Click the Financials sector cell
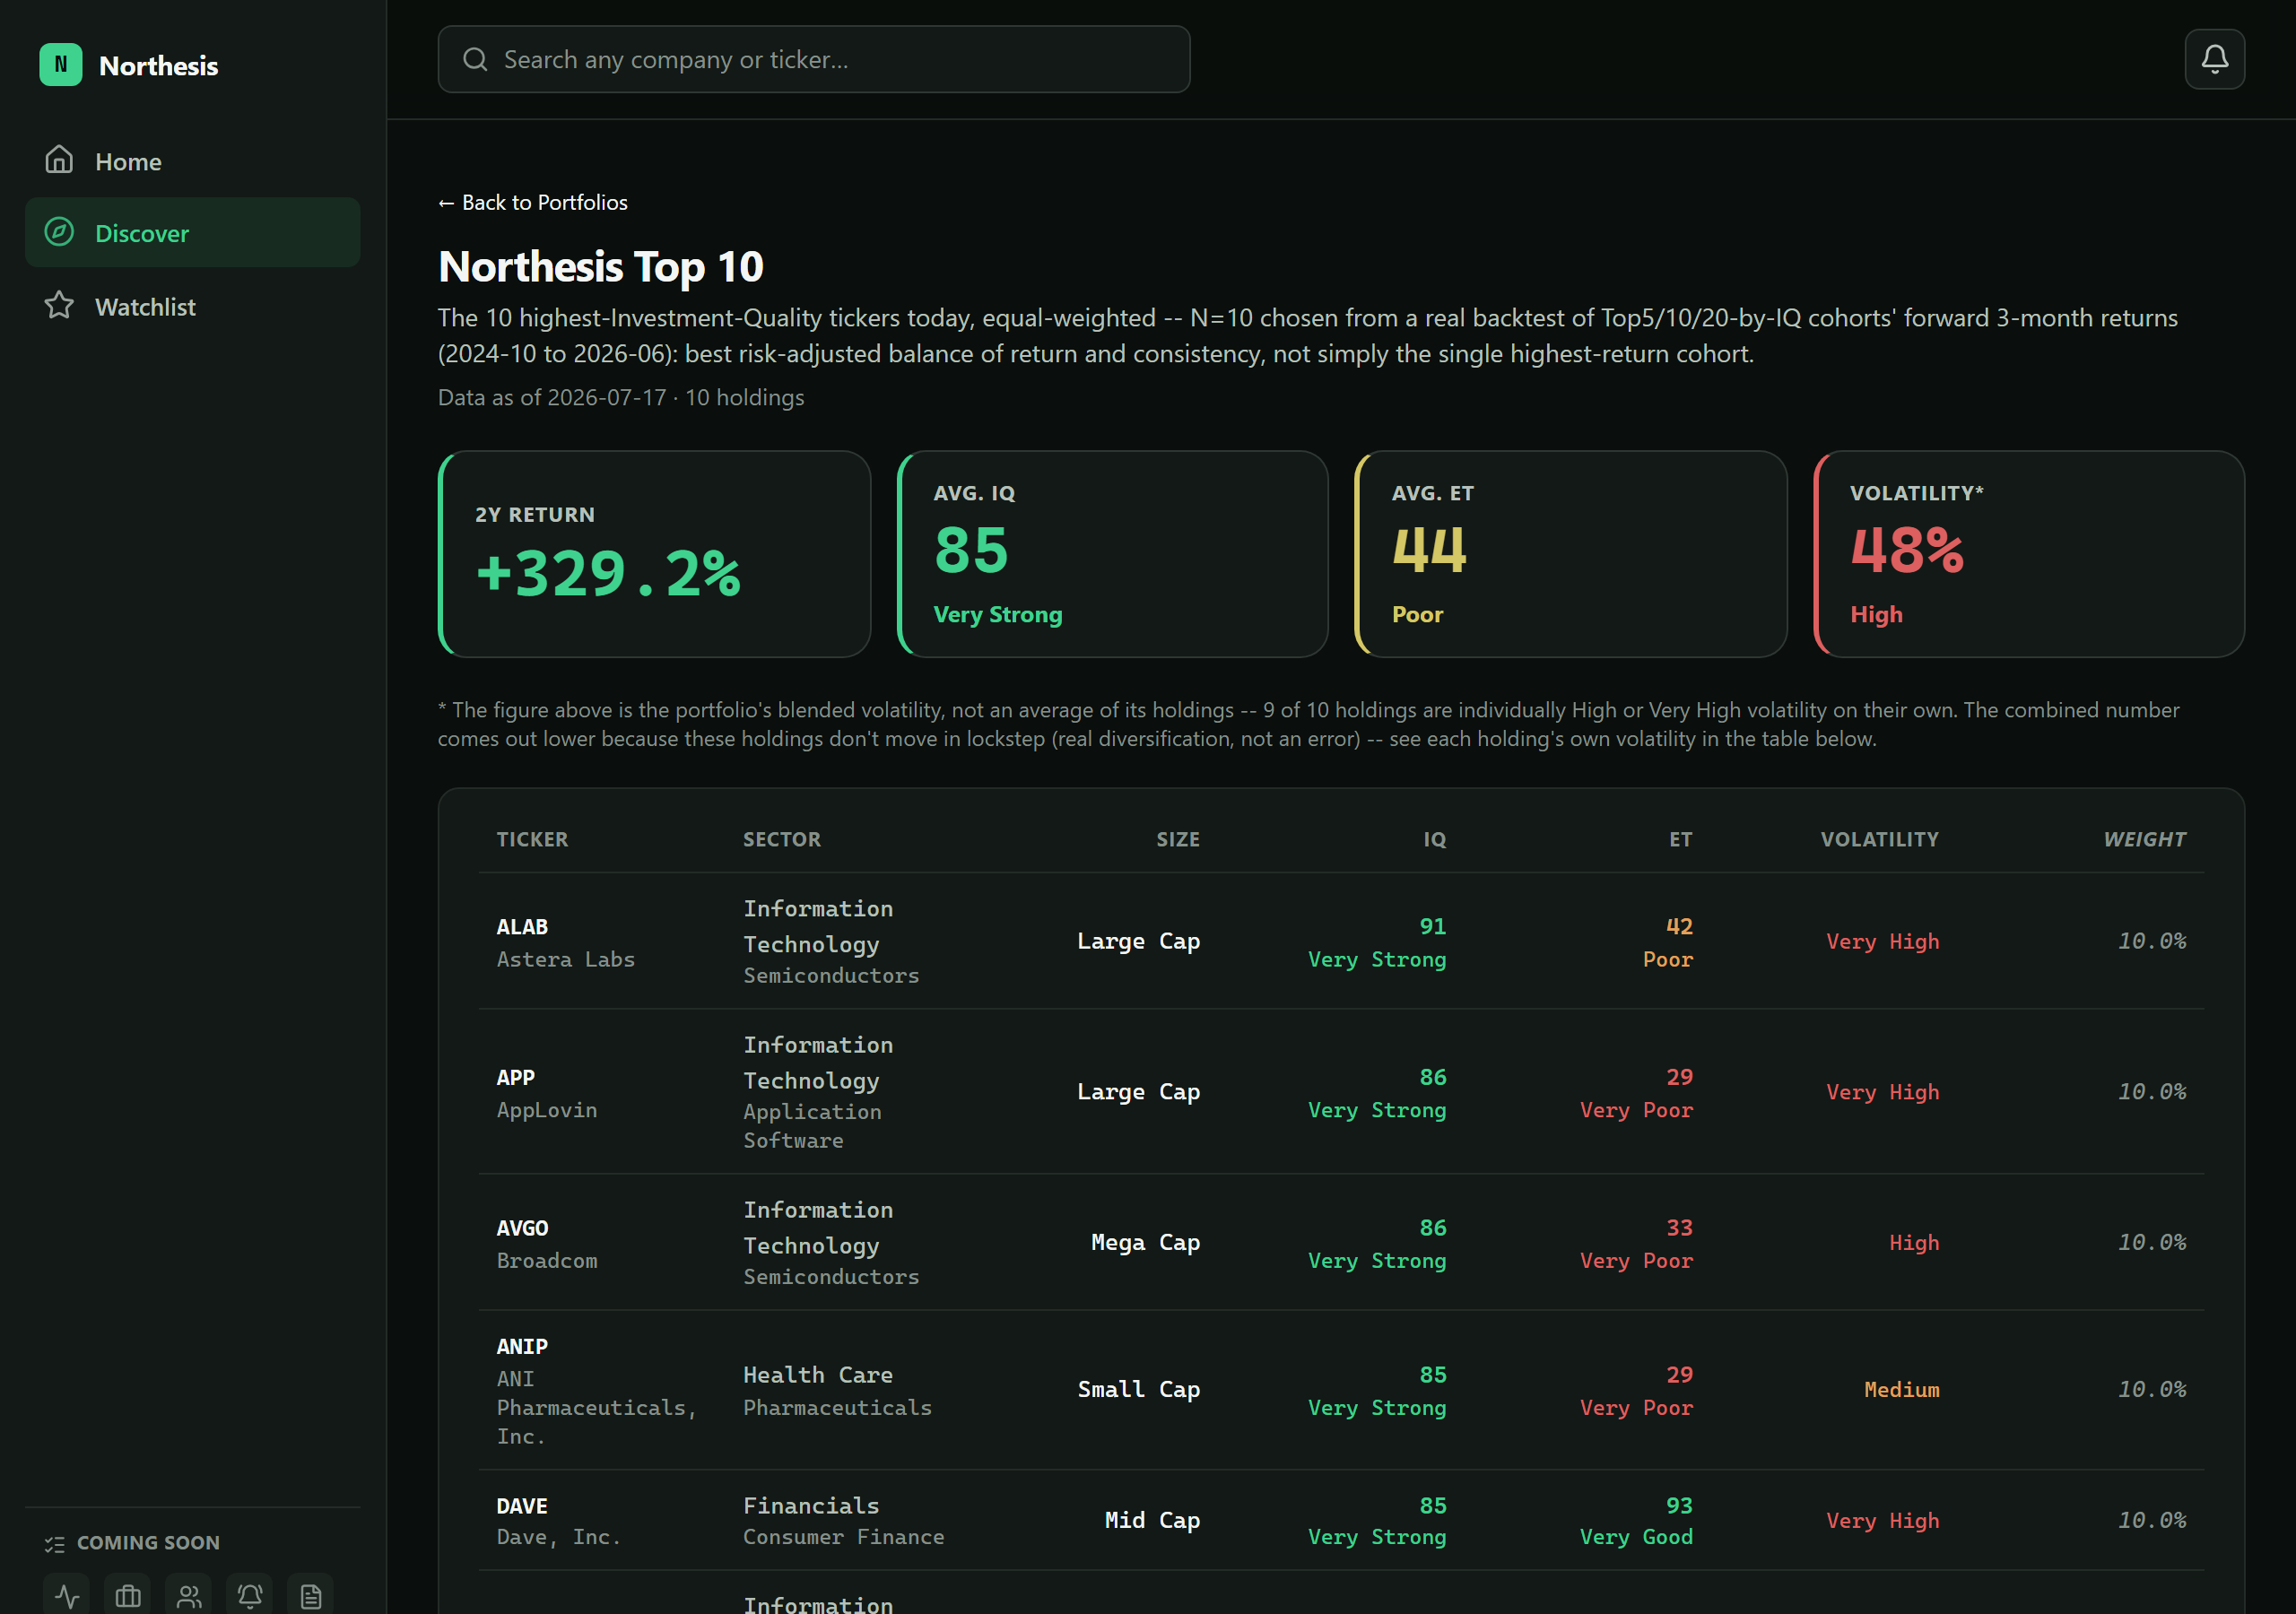Viewport: 2296px width, 1614px height. (812, 1505)
